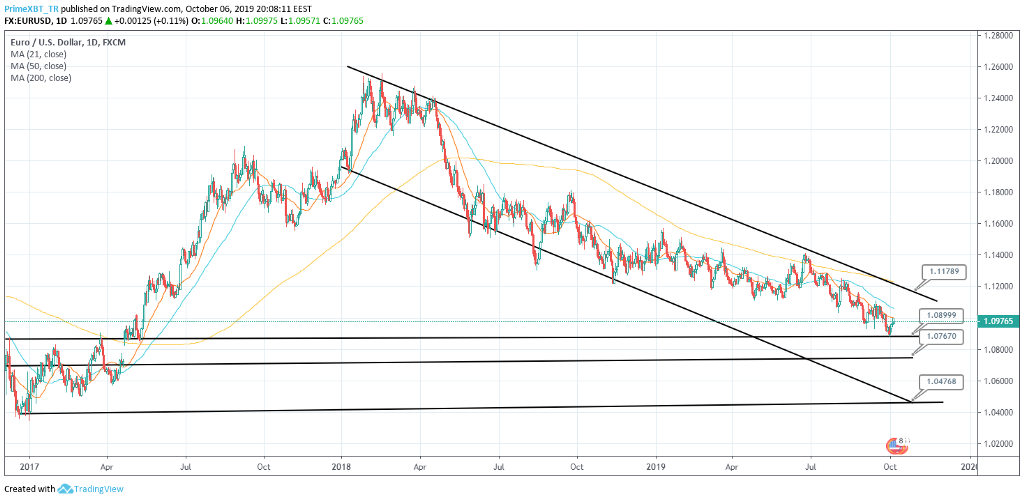This screenshot has height=501, width=1024.
Task: Select the MA (200, close) indicator legend
Action: point(40,78)
